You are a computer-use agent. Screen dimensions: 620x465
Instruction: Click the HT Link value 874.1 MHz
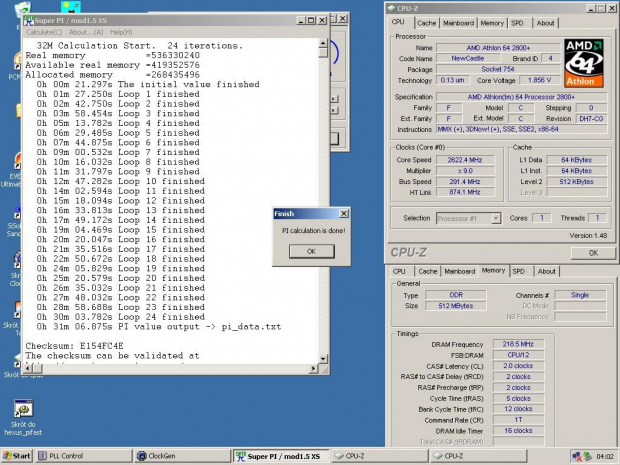click(x=465, y=192)
